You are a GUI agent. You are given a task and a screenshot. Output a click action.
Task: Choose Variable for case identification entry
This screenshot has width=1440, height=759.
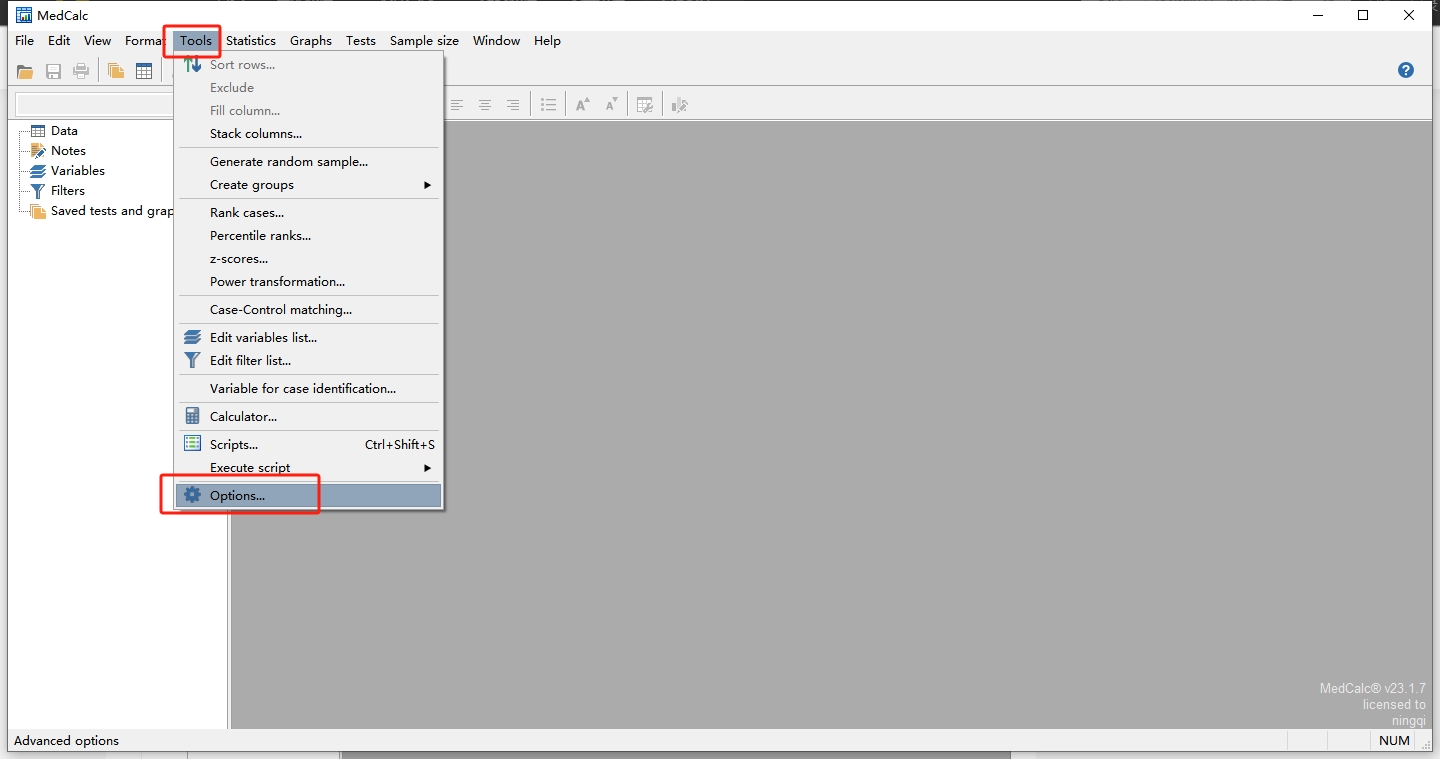click(308, 389)
